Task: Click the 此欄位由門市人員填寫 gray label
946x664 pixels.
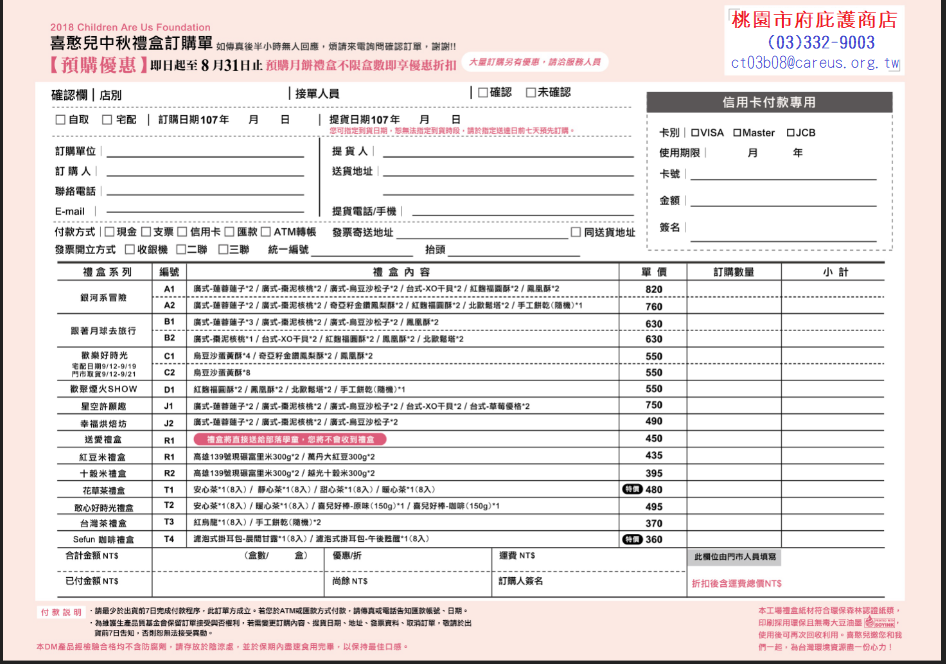Action: (x=734, y=557)
